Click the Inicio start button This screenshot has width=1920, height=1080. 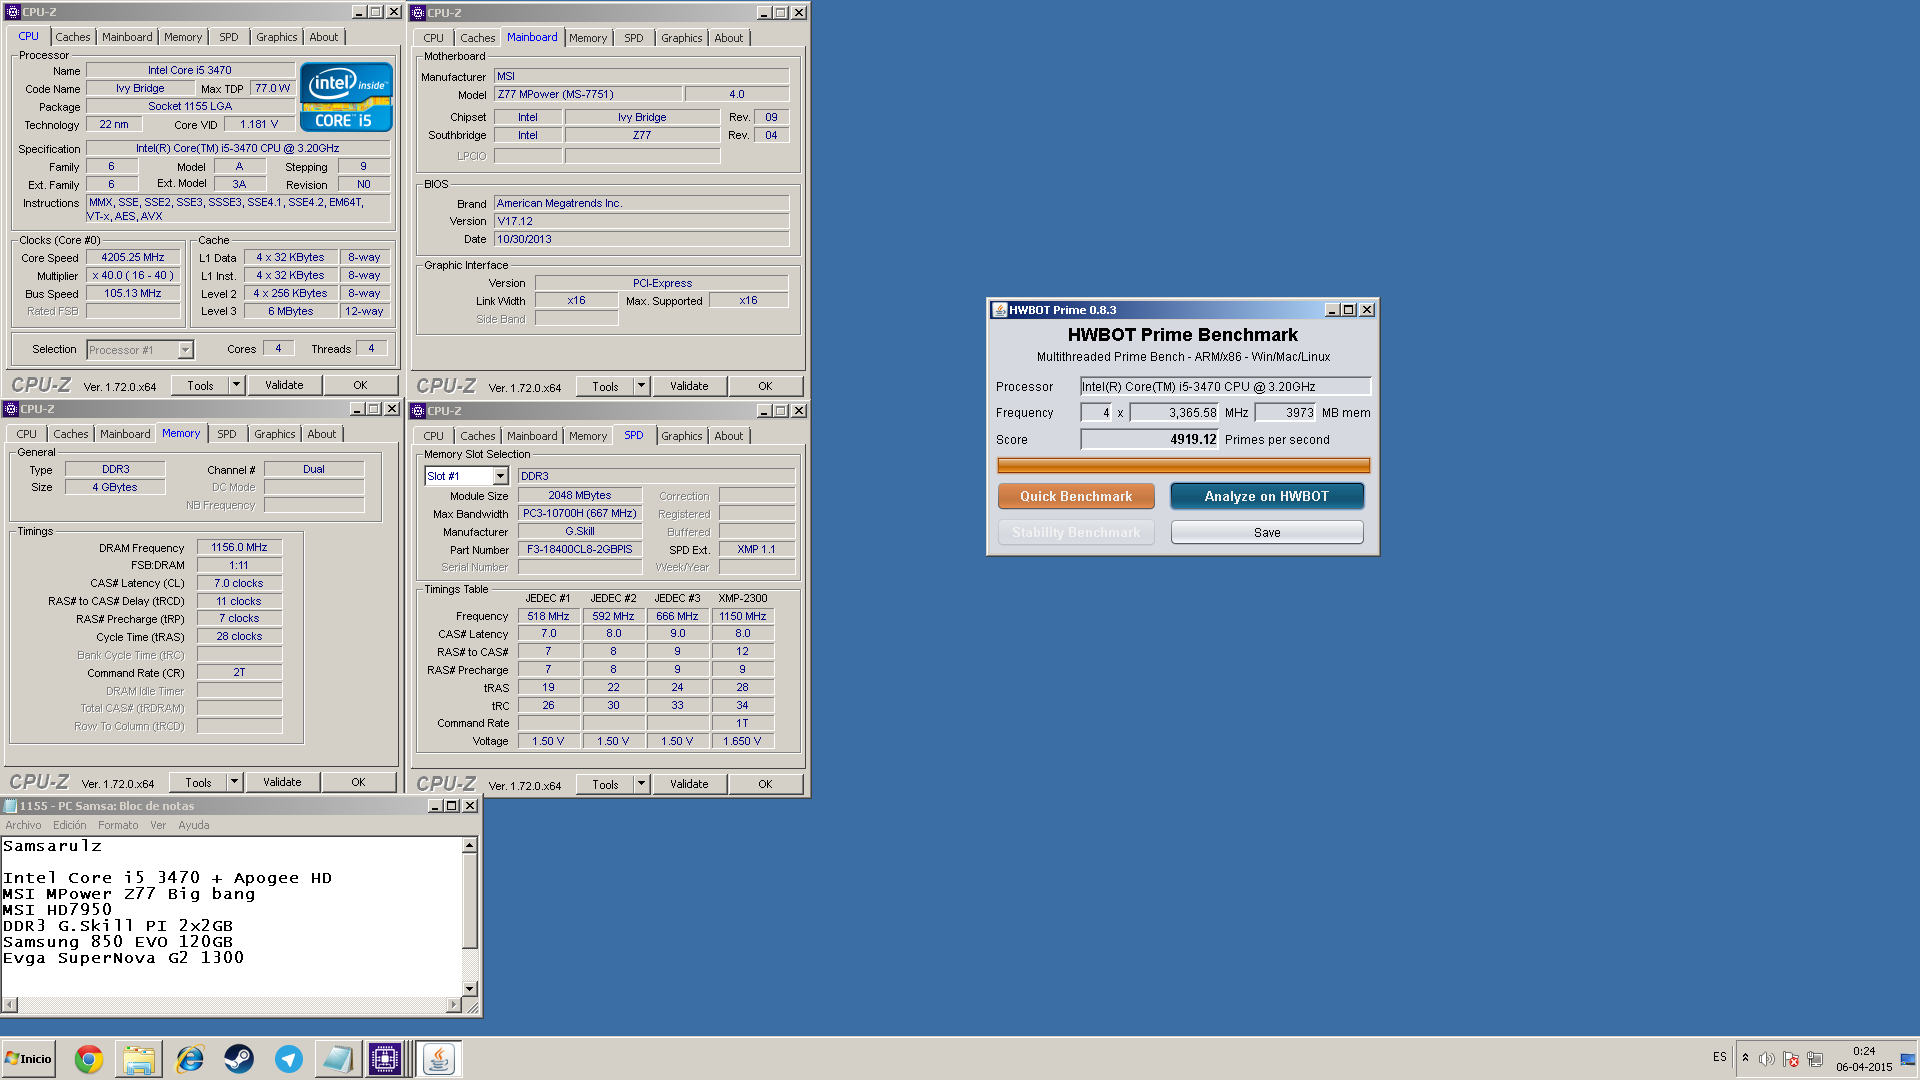(28, 1059)
